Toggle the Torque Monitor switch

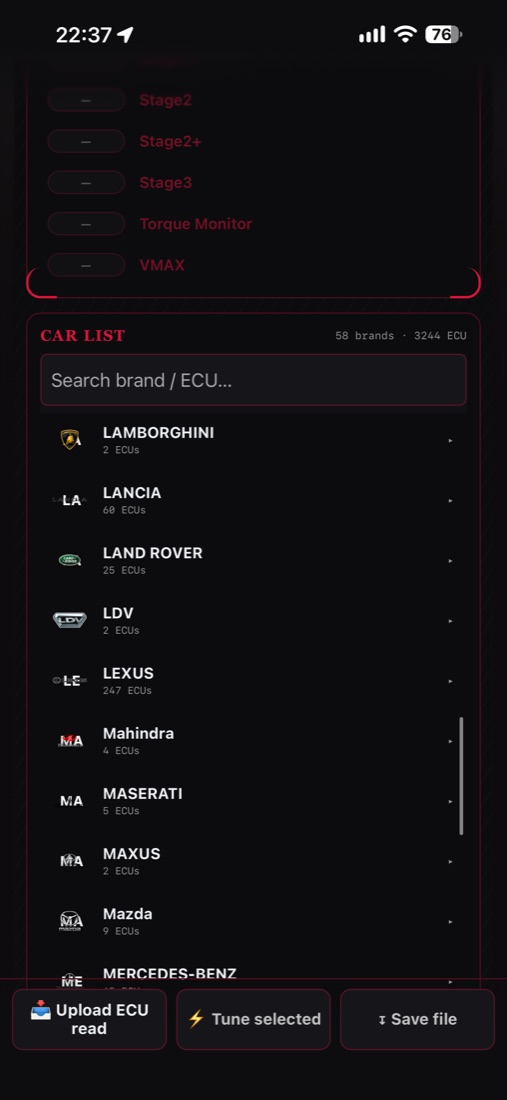pyautogui.click(x=86, y=224)
